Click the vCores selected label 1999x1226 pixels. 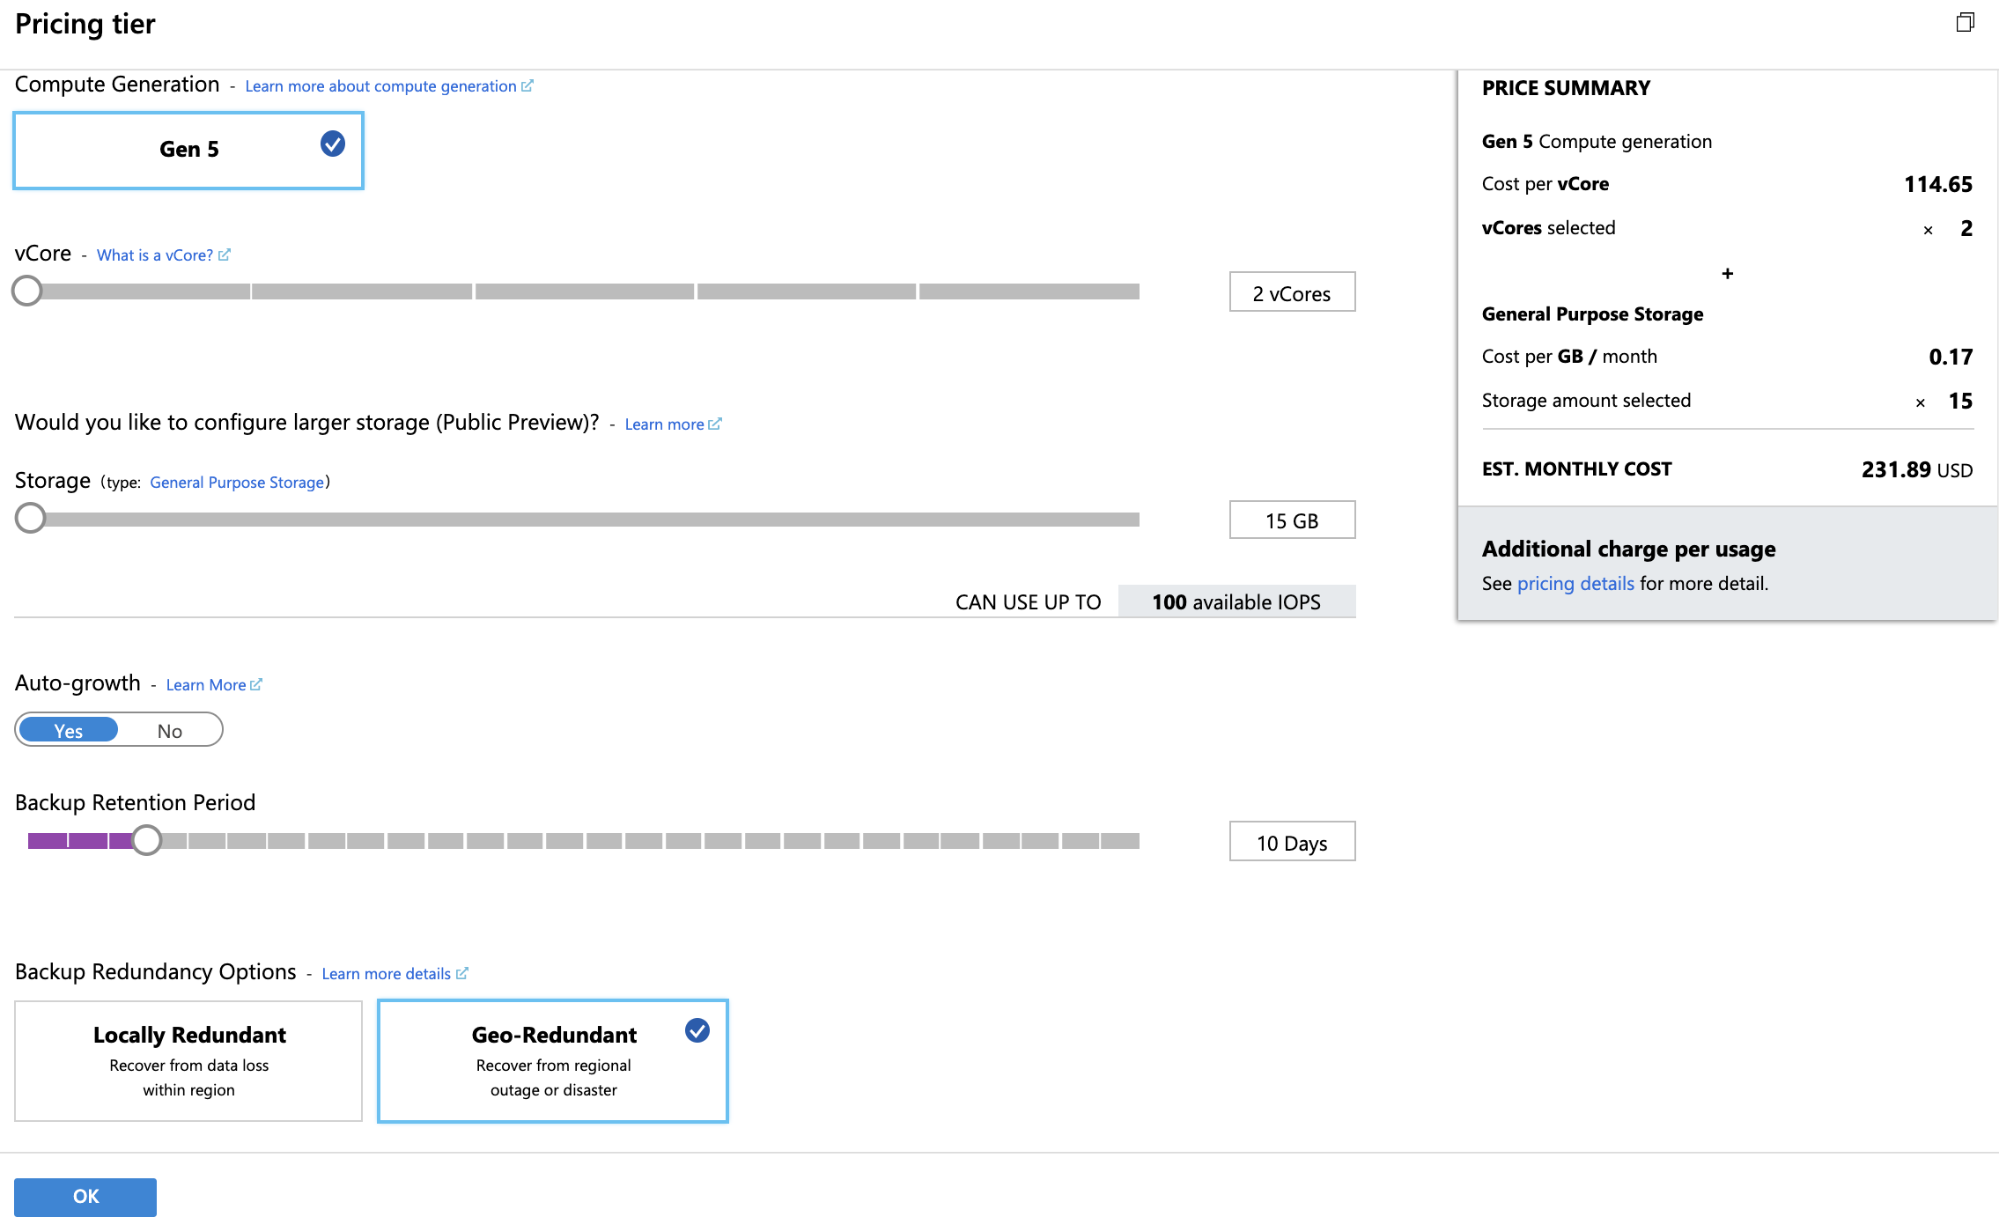pyautogui.click(x=1548, y=228)
